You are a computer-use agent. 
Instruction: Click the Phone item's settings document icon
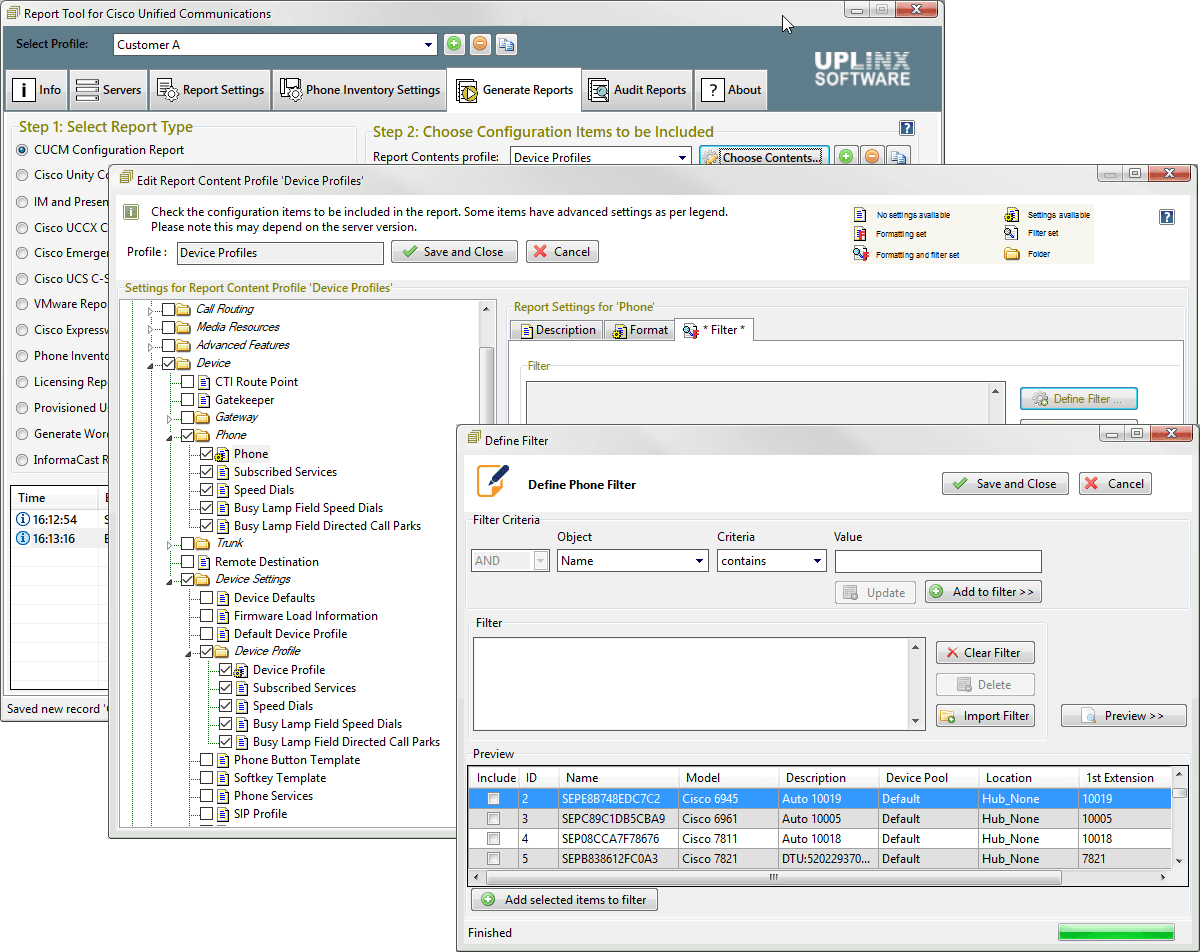224,454
